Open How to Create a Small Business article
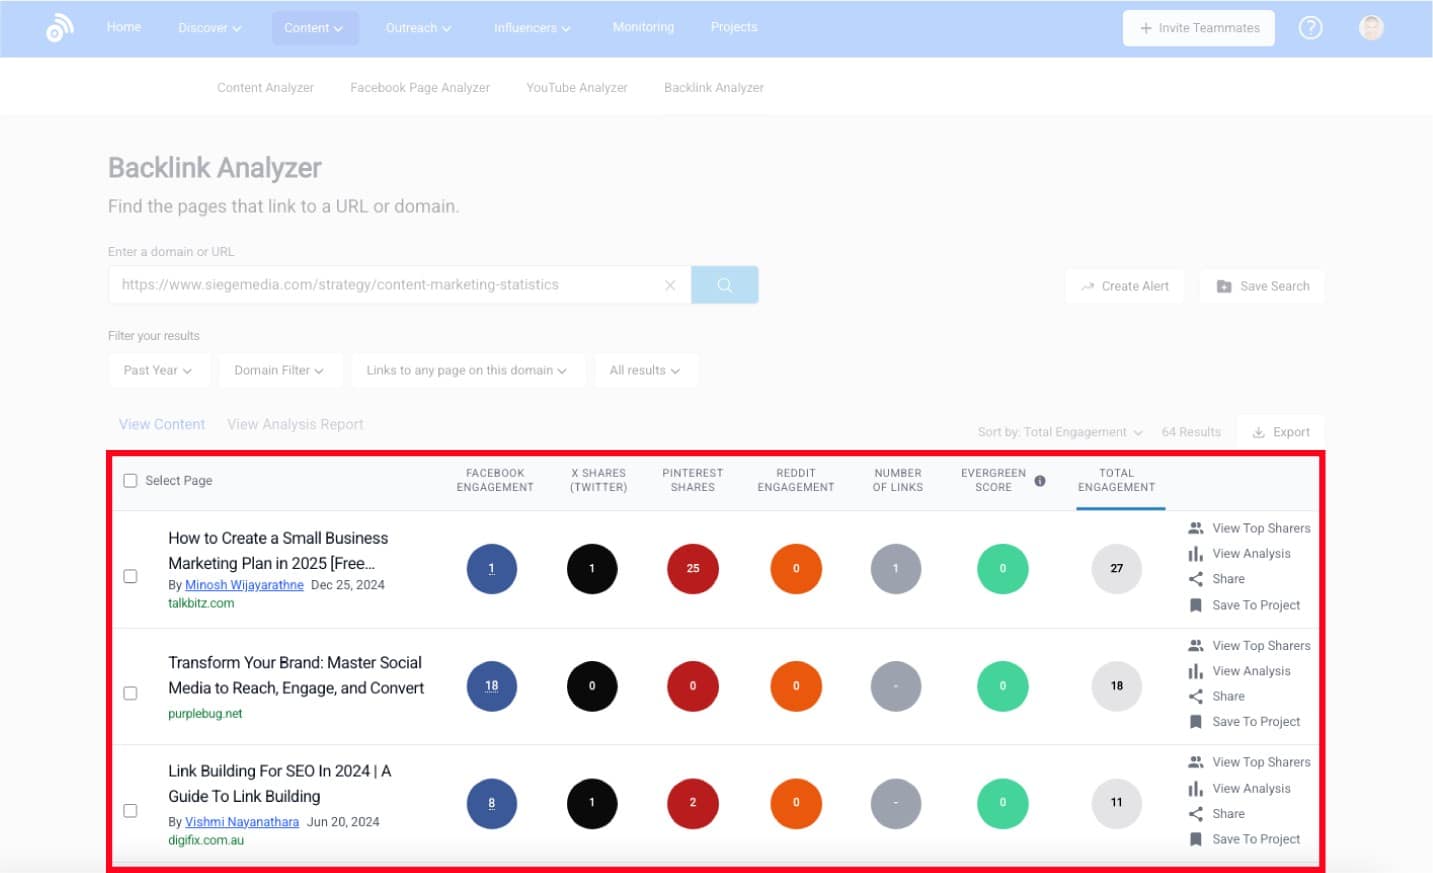1433x873 pixels. pyautogui.click(x=278, y=551)
